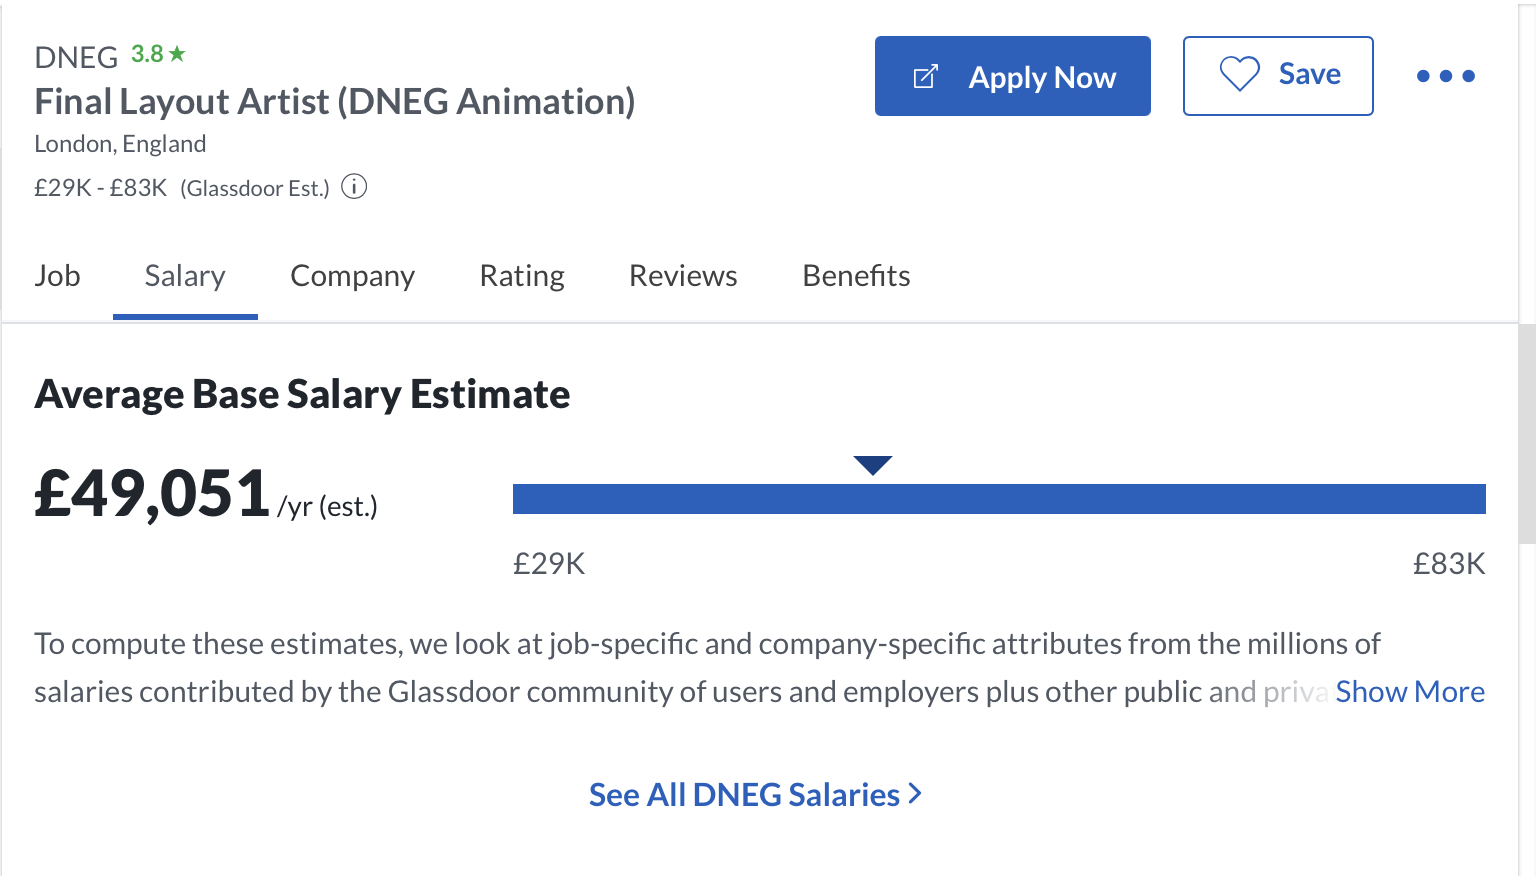Screen dimensions: 1536x876
Task: Select the Salary tab
Action: click(185, 276)
